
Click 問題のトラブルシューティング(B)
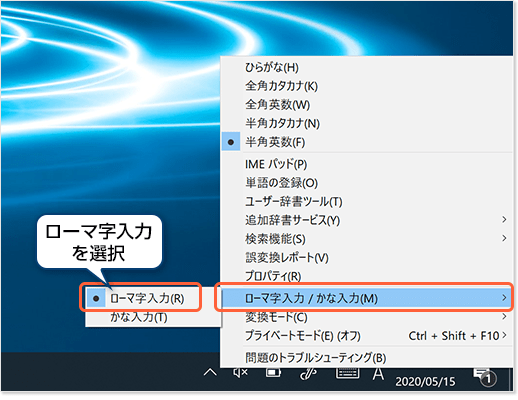click(367, 358)
